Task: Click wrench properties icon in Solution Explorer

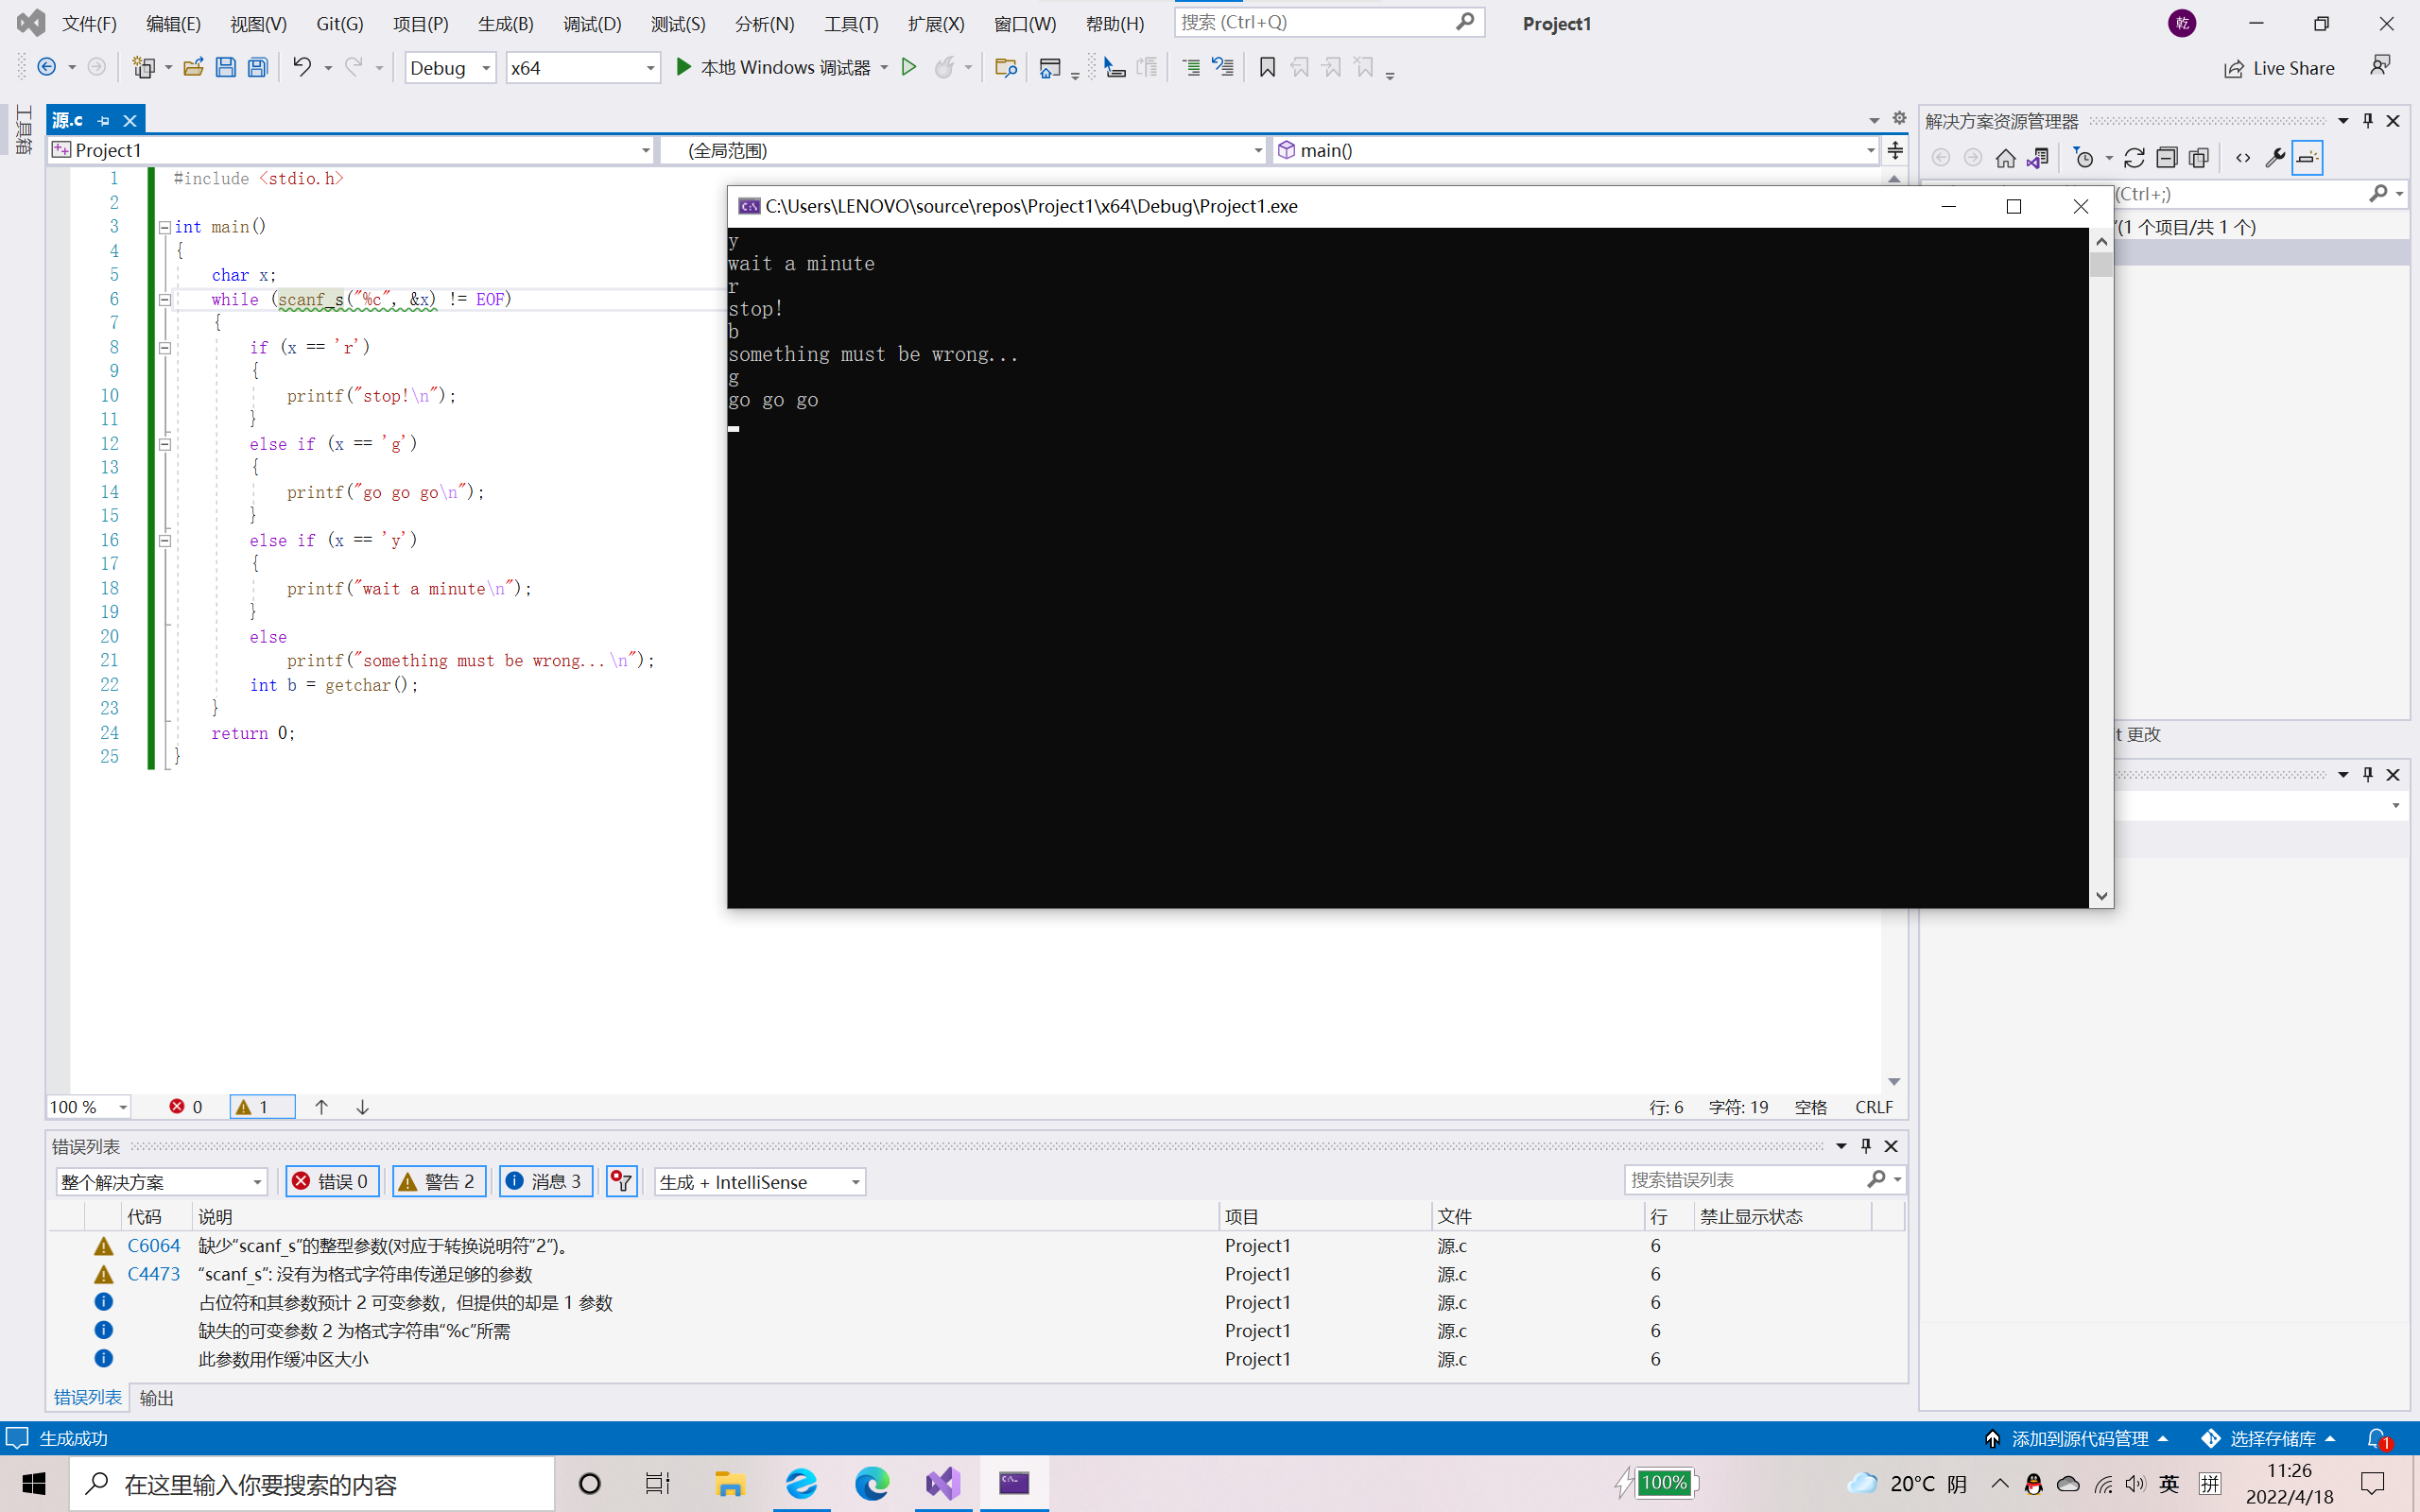Action: tap(2275, 158)
